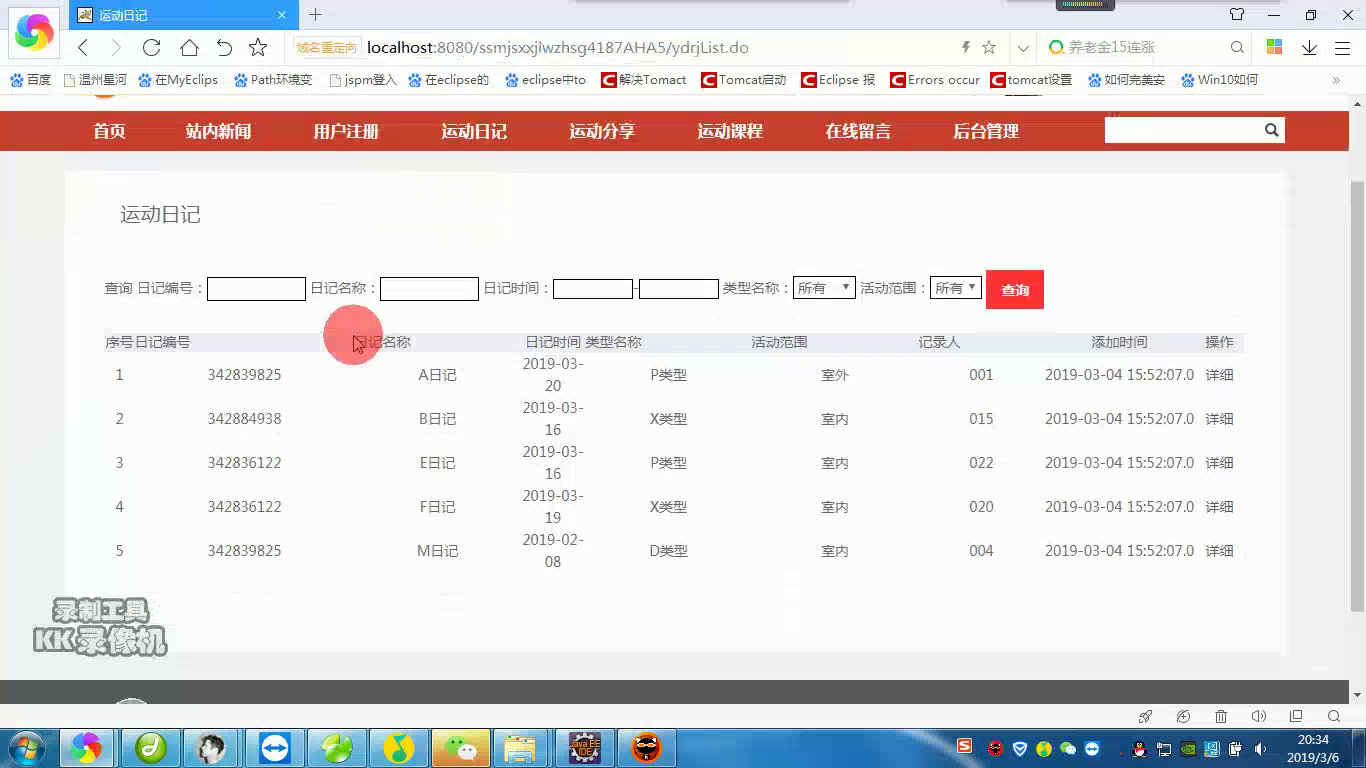Bookmark page with the star beside home
Image resolution: width=1366 pixels, height=768 pixels.
click(258, 48)
